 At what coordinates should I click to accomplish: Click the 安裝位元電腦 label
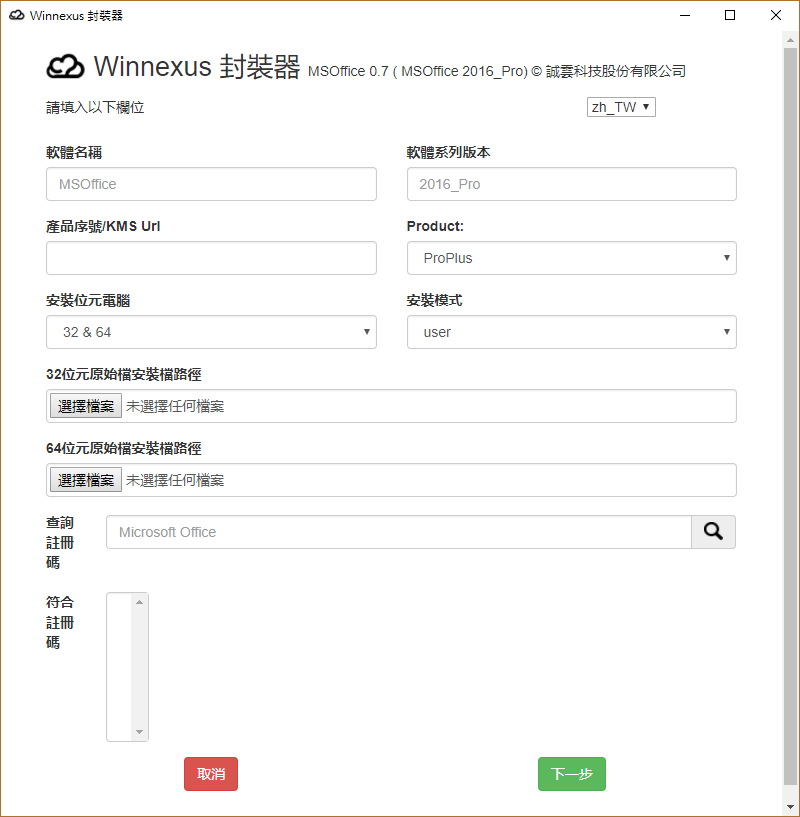[88, 300]
